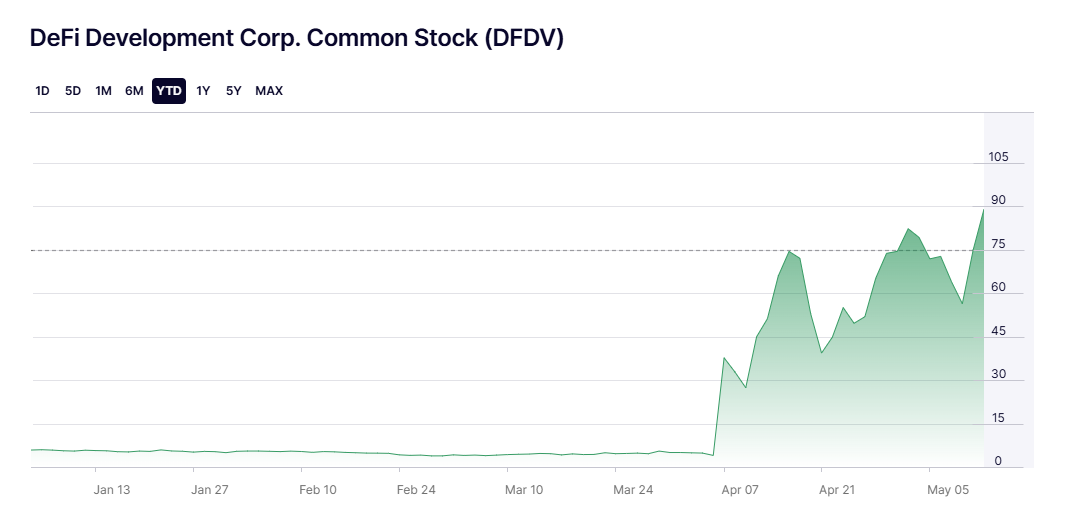
Task: Click the mid-April peak on the chart line
Action: (789, 252)
